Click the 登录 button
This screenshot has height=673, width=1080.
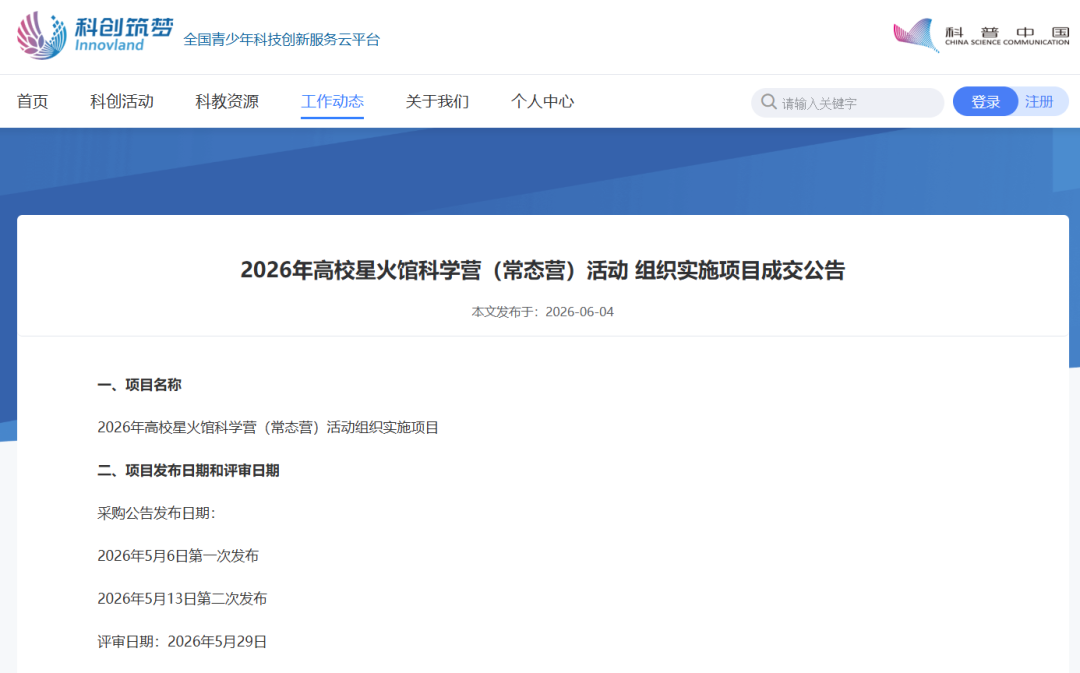985,102
